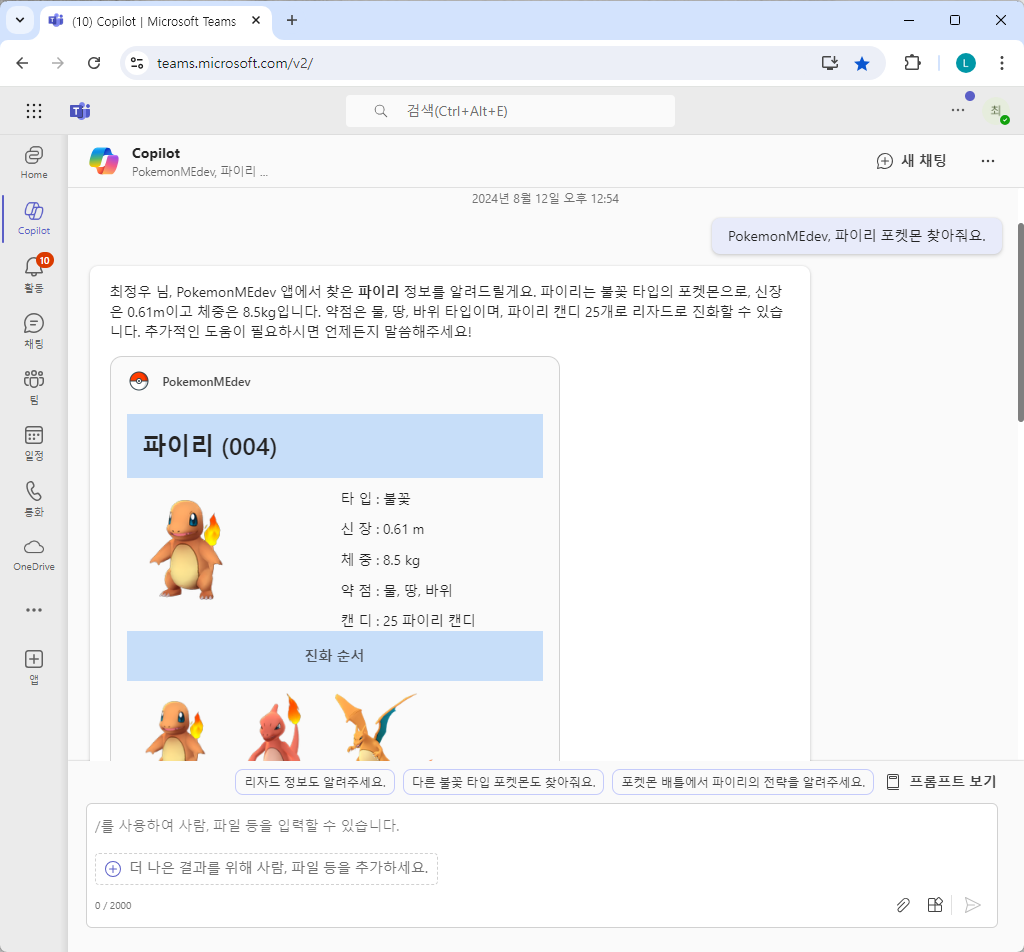Reload the page in the browser

pyautogui.click(x=94, y=63)
